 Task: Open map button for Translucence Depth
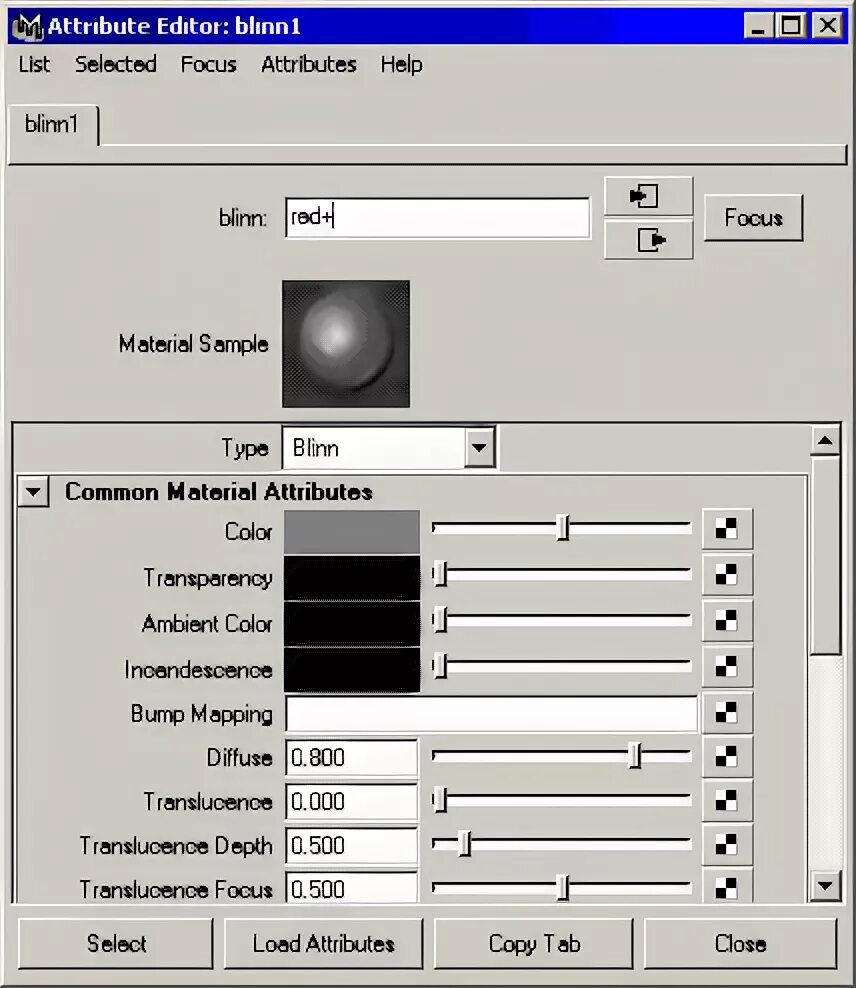pyautogui.click(x=727, y=845)
